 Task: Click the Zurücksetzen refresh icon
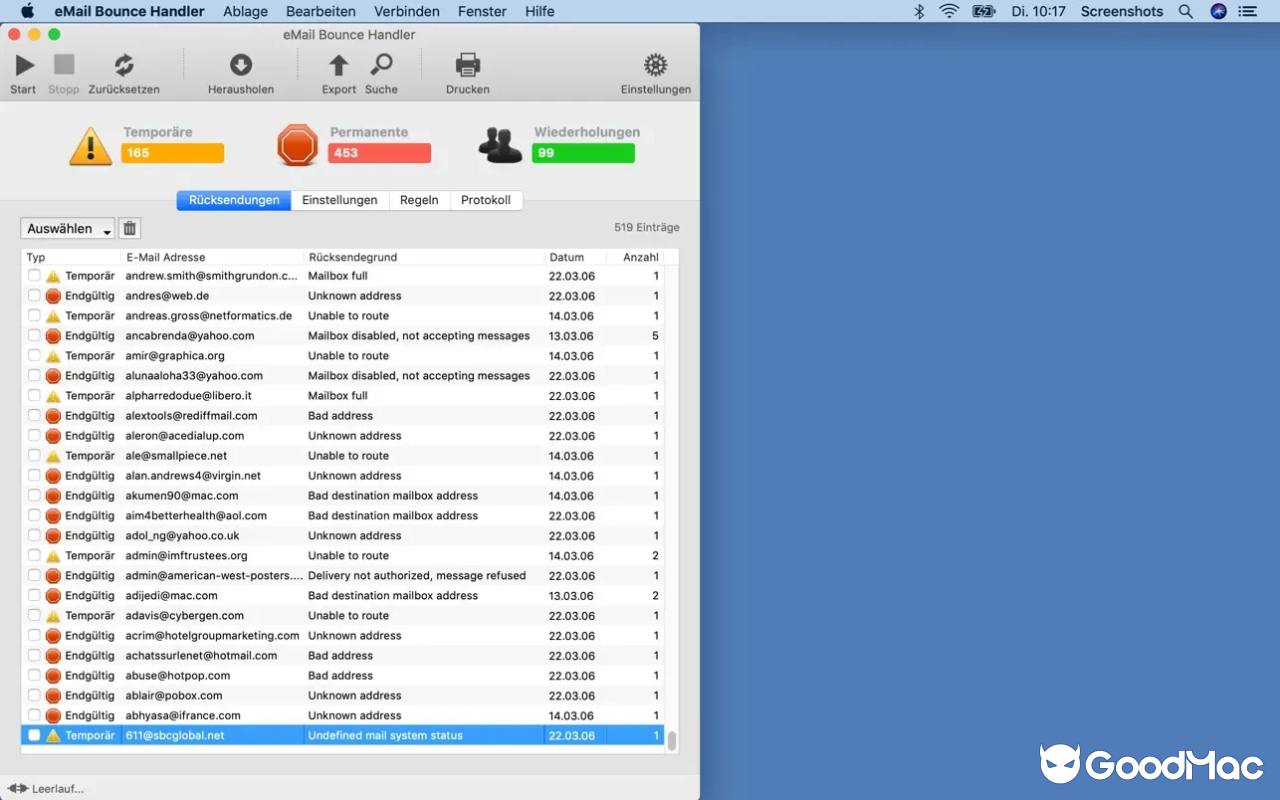123,68
